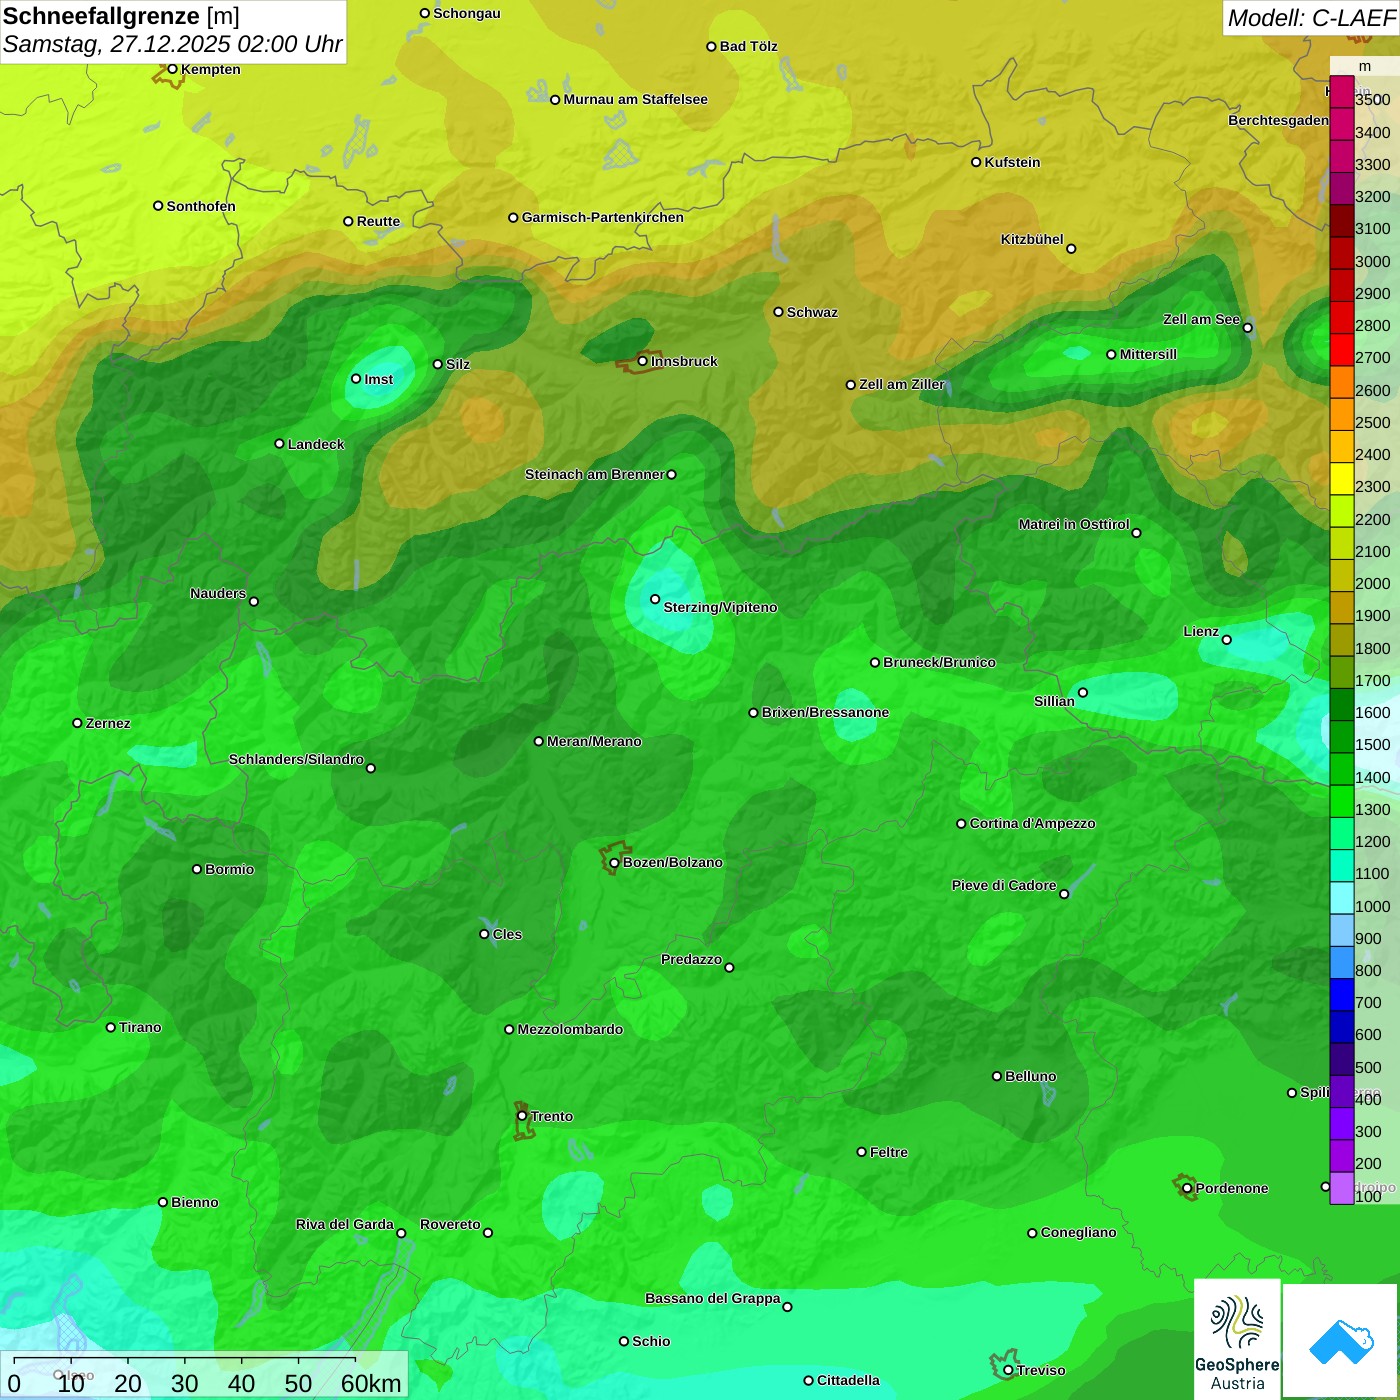Click the Kempten city marker

(172, 69)
